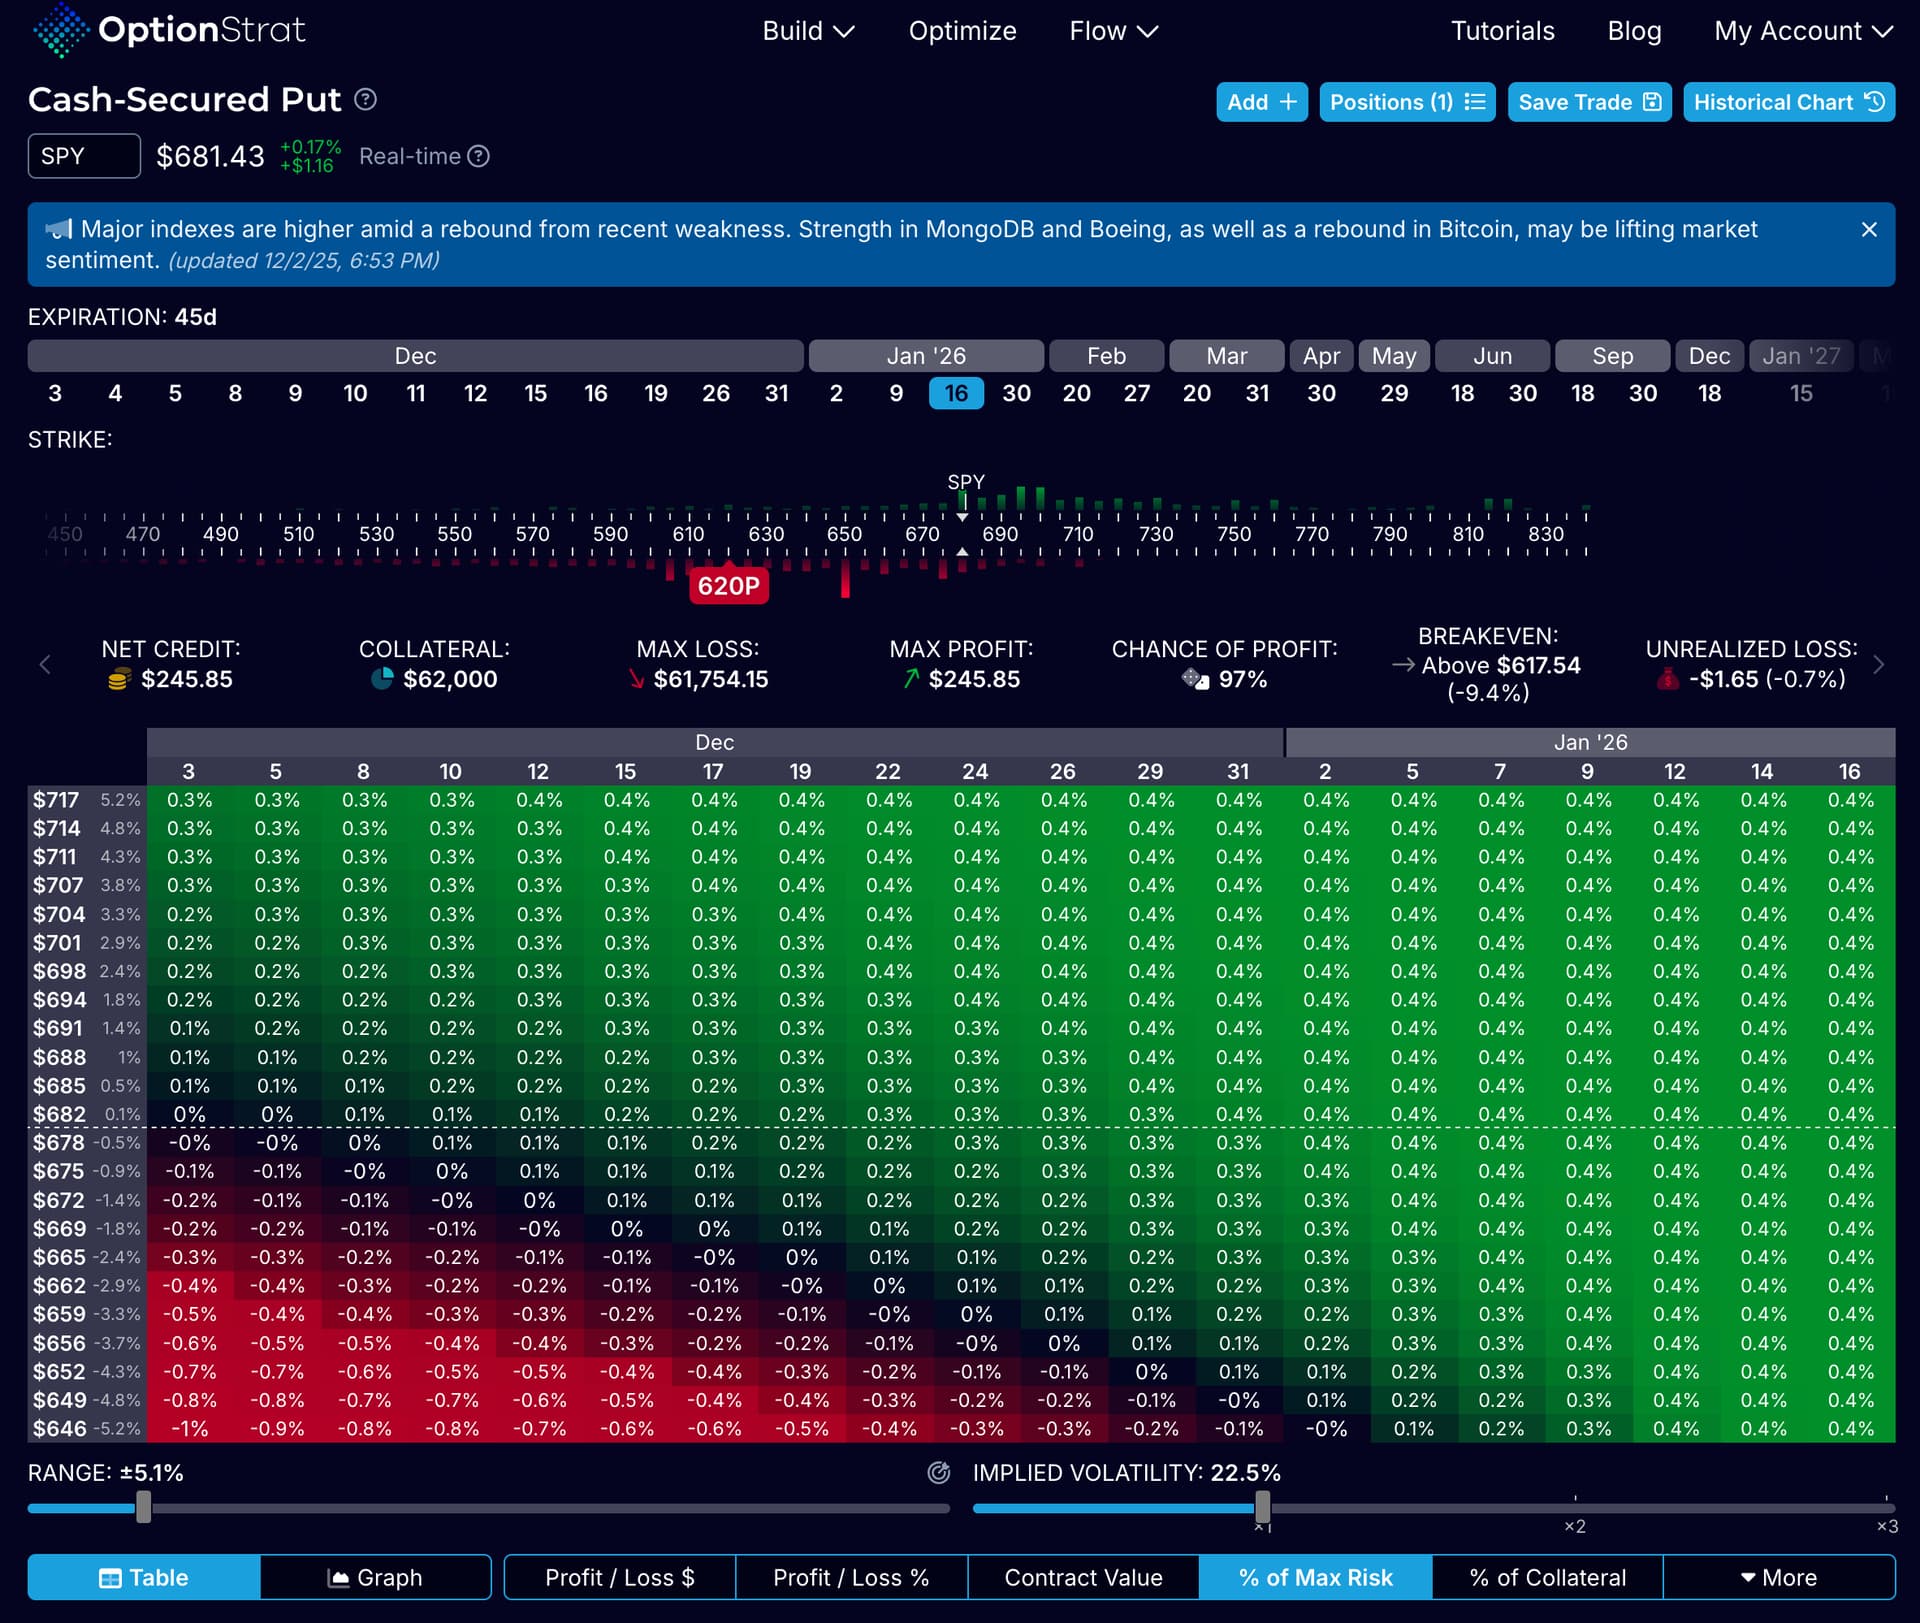Screen dimensions: 1920x1623
Task: Click the implied volatility reset icon
Action: click(x=938, y=1472)
